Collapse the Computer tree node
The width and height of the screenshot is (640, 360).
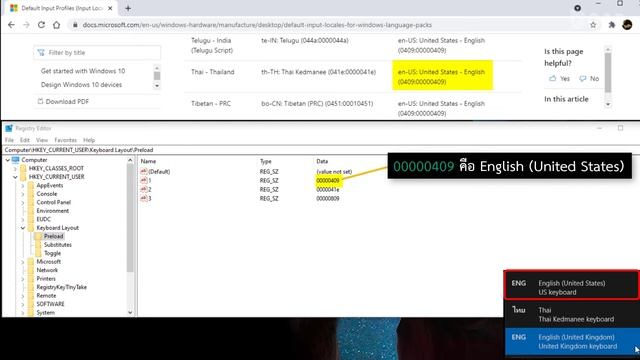point(8,160)
